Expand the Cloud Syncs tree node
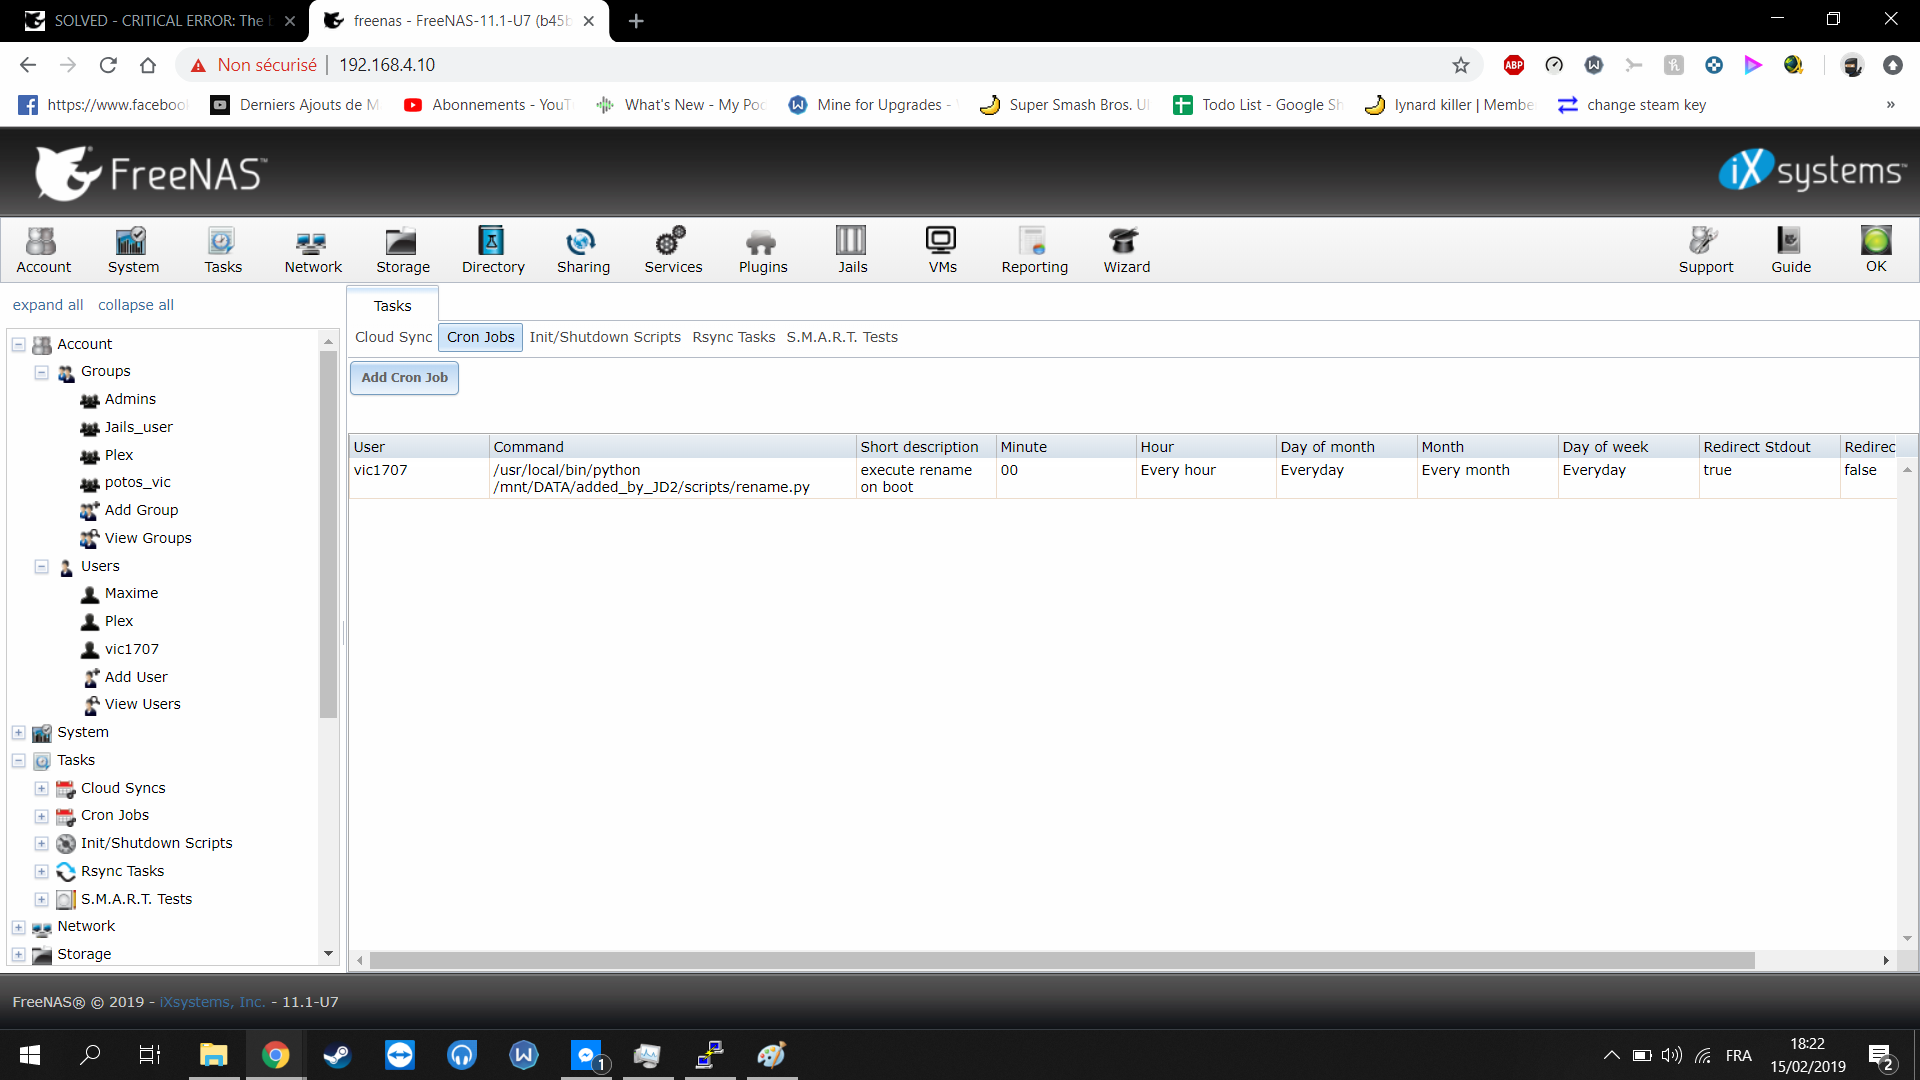The height and width of the screenshot is (1080, 1920). pyautogui.click(x=42, y=789)
